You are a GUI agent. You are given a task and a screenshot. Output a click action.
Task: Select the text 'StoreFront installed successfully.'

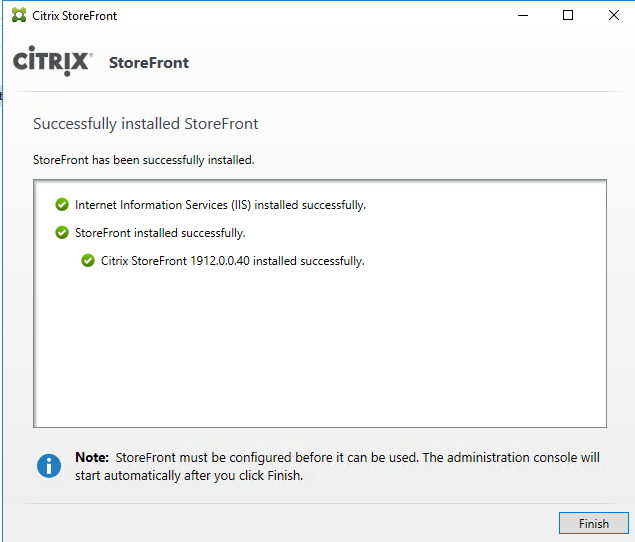[160, 233]
